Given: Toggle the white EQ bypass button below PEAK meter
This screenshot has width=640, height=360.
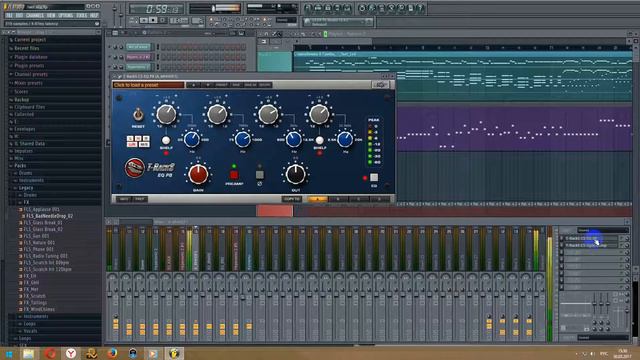Looking at the screenshot, I should [374, 178].
